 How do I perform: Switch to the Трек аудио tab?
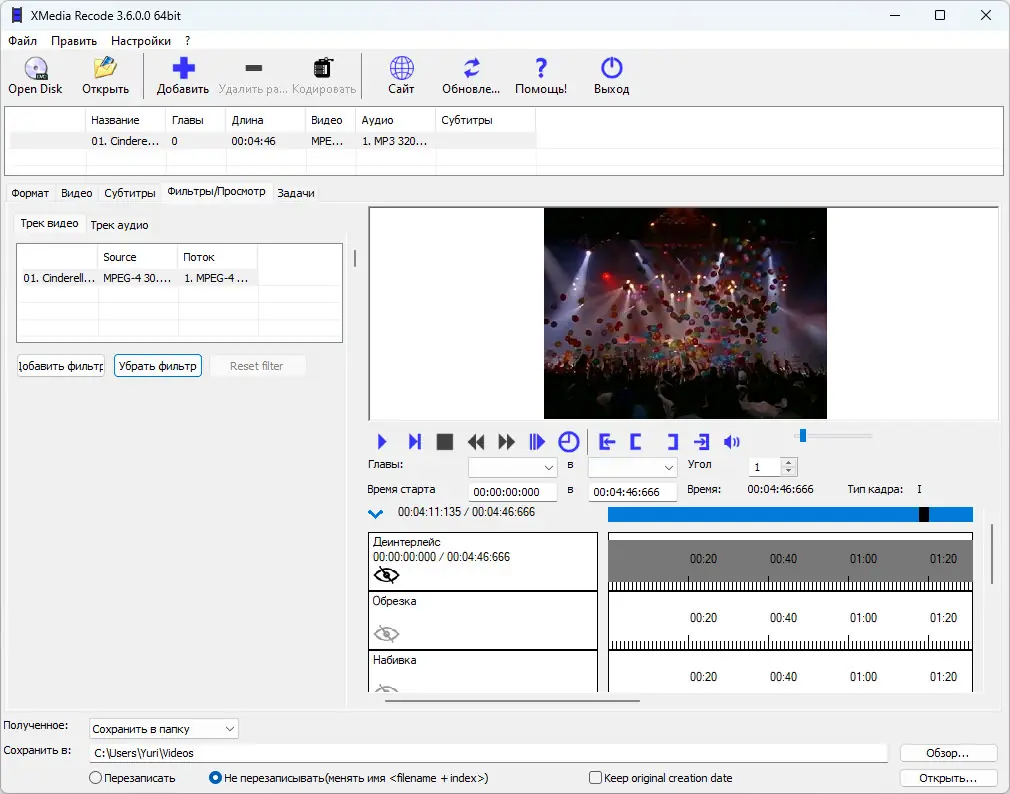[x=119, y=225]
